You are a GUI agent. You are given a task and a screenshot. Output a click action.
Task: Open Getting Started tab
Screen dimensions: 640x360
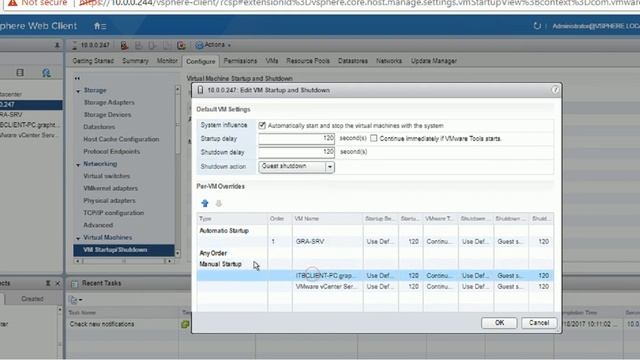point(93,61)
